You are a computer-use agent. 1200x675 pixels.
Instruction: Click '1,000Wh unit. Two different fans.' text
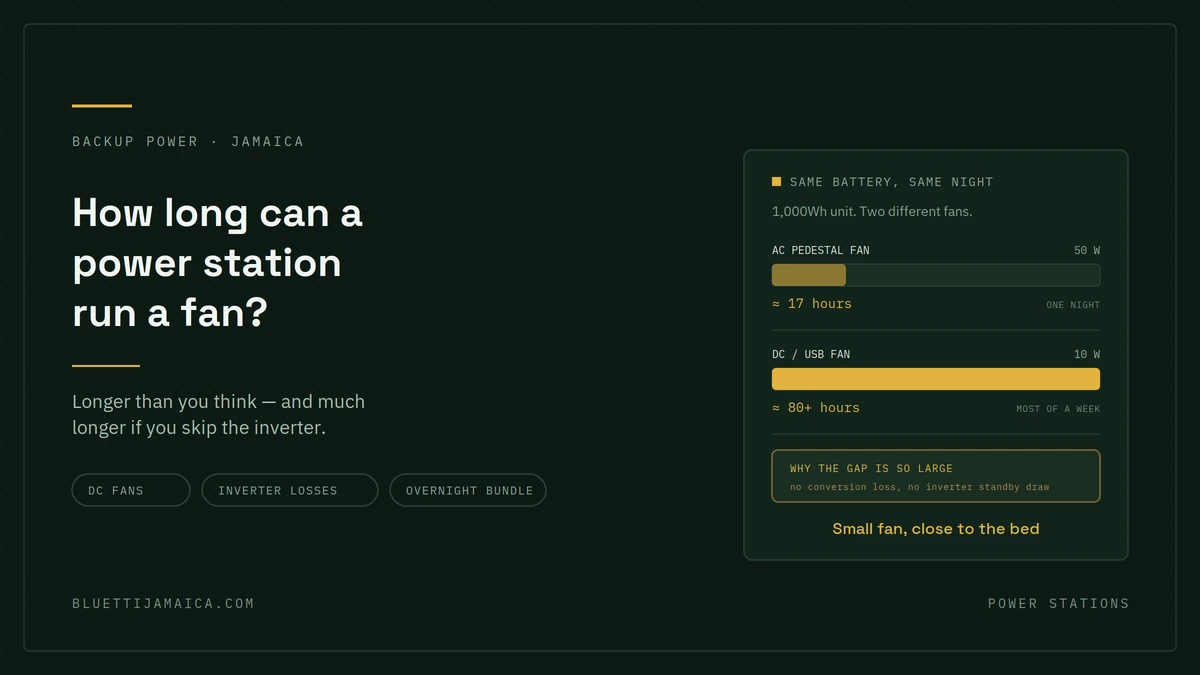click(872, 211)
